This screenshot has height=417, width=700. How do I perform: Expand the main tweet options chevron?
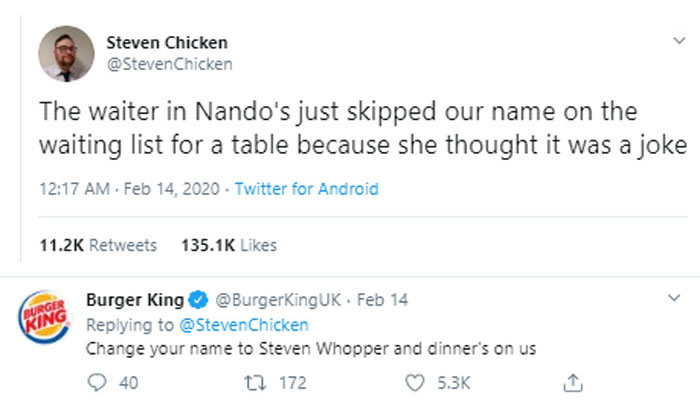coord(681,41)
